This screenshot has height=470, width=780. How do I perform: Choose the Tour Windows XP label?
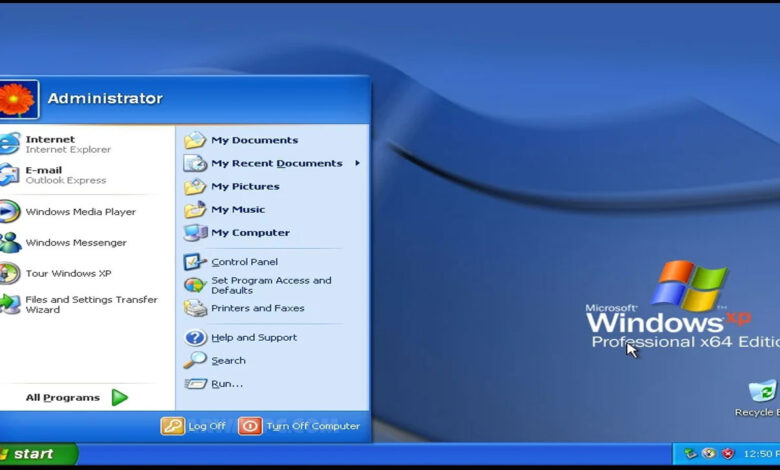[69, 274]
